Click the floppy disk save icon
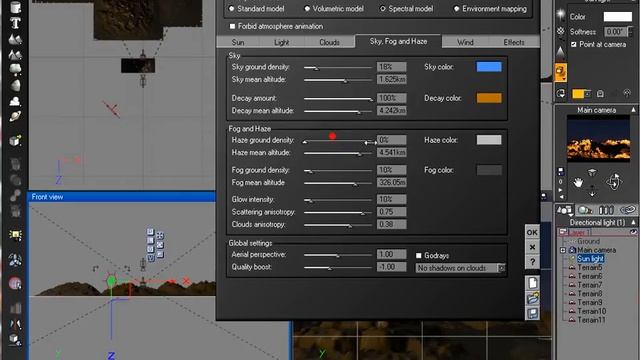The height and width of the screenshot is (360, 640). [532, 313]
